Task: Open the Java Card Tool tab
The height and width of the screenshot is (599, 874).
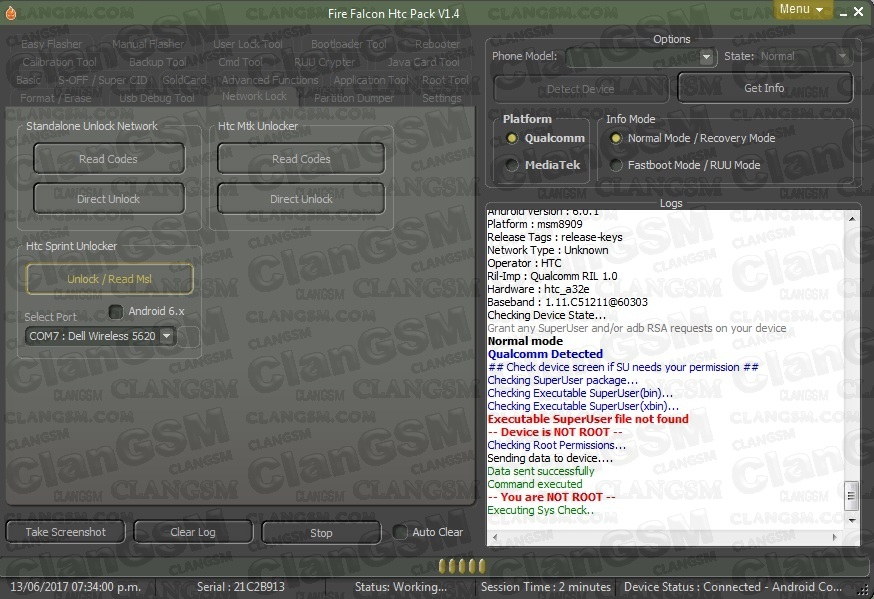Action: coord(424,62)
